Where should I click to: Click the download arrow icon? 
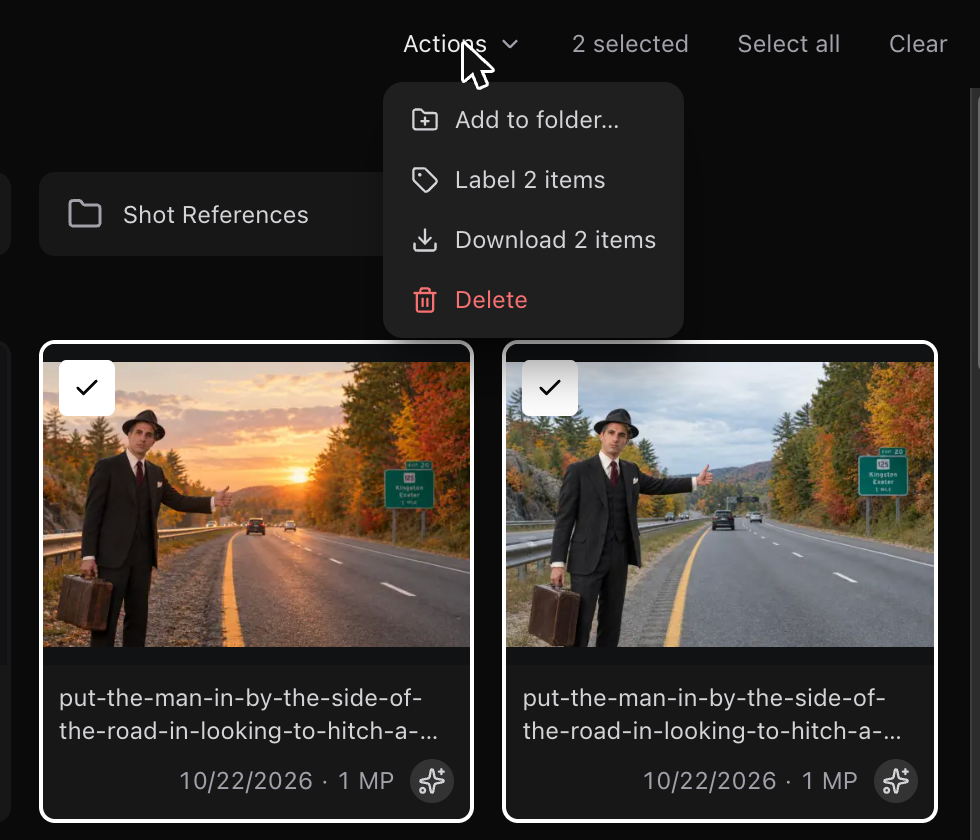425,240
